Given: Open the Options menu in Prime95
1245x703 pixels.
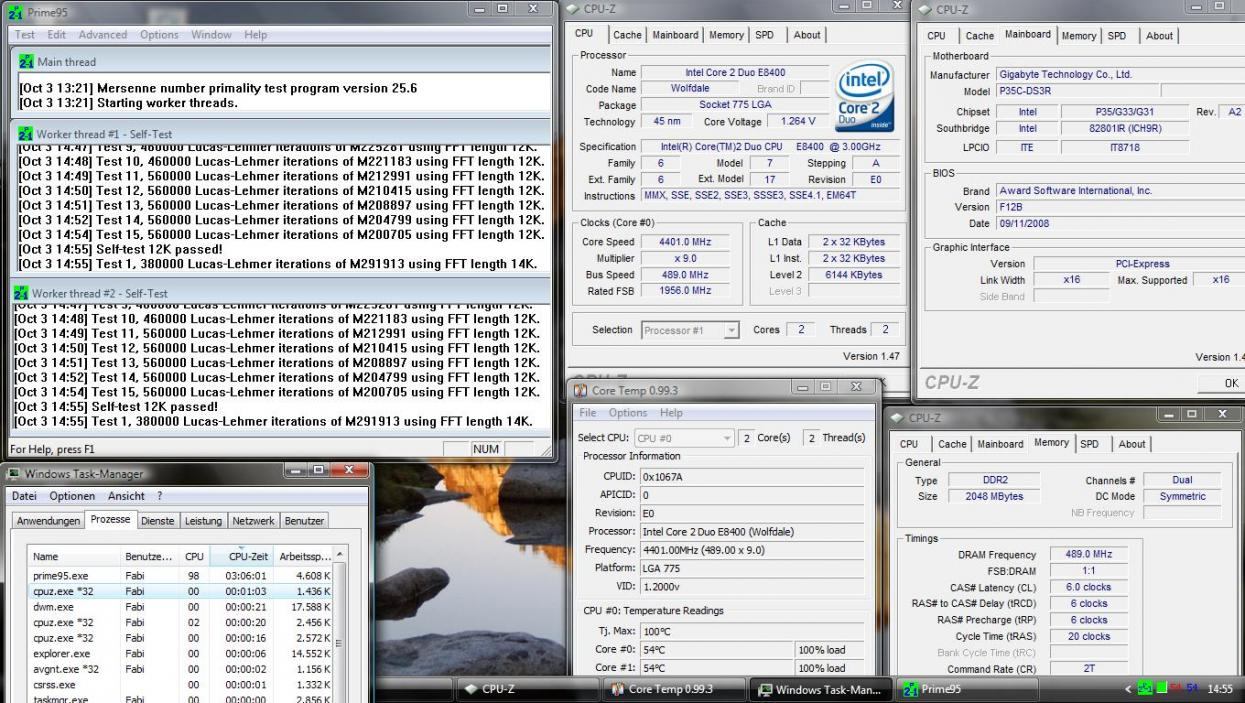Looking at the screenshot, I should tap(159, 35).
